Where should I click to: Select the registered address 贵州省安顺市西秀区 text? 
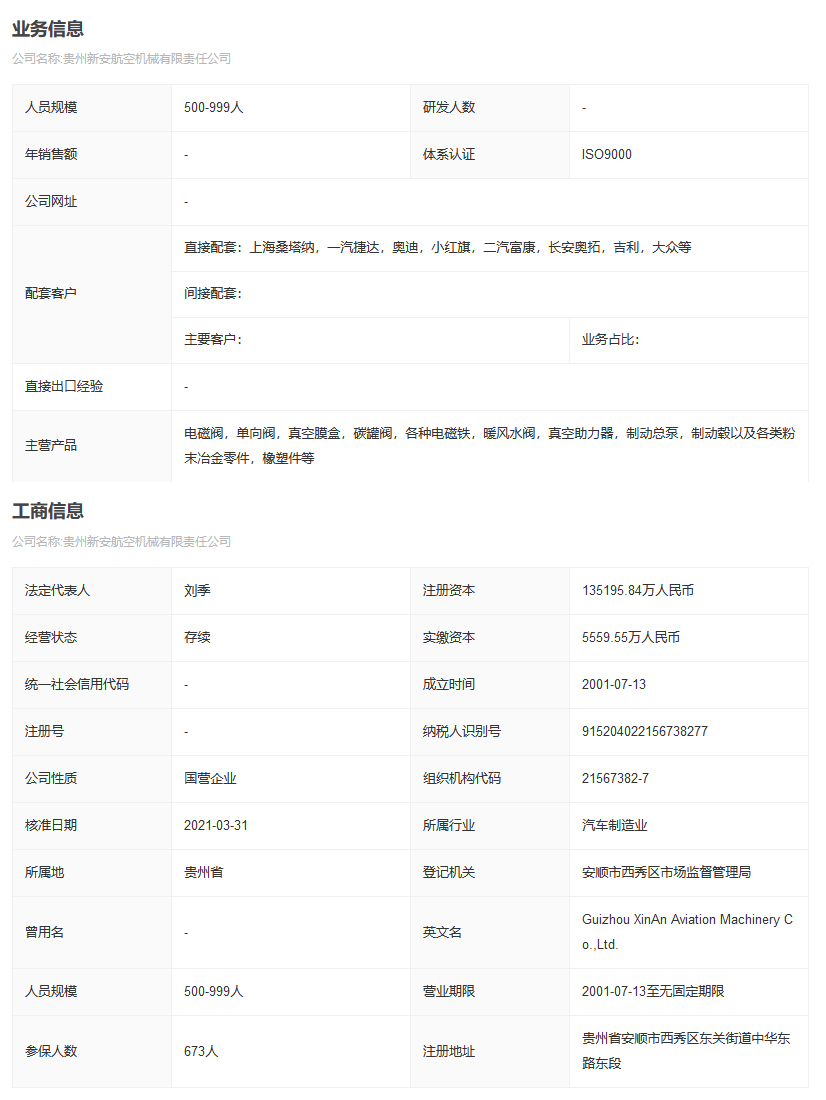pyautogui.click(x=686, y=1051)
